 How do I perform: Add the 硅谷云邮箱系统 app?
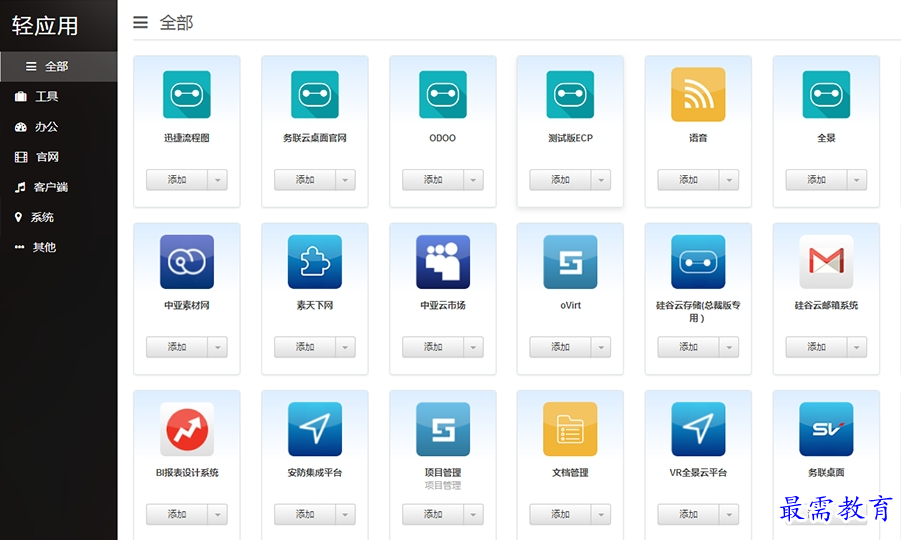coord(816,347)
